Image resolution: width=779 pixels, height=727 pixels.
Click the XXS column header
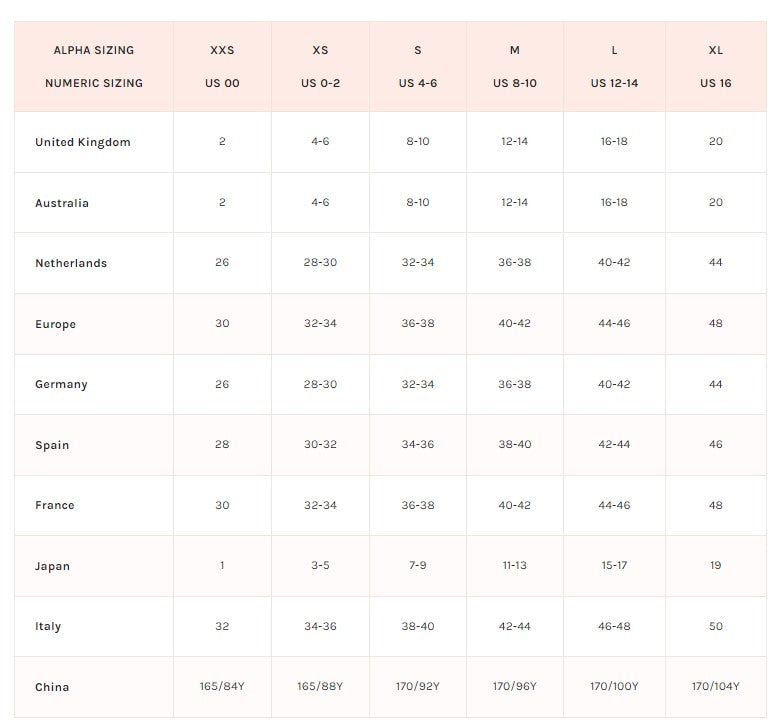[222, 50]
